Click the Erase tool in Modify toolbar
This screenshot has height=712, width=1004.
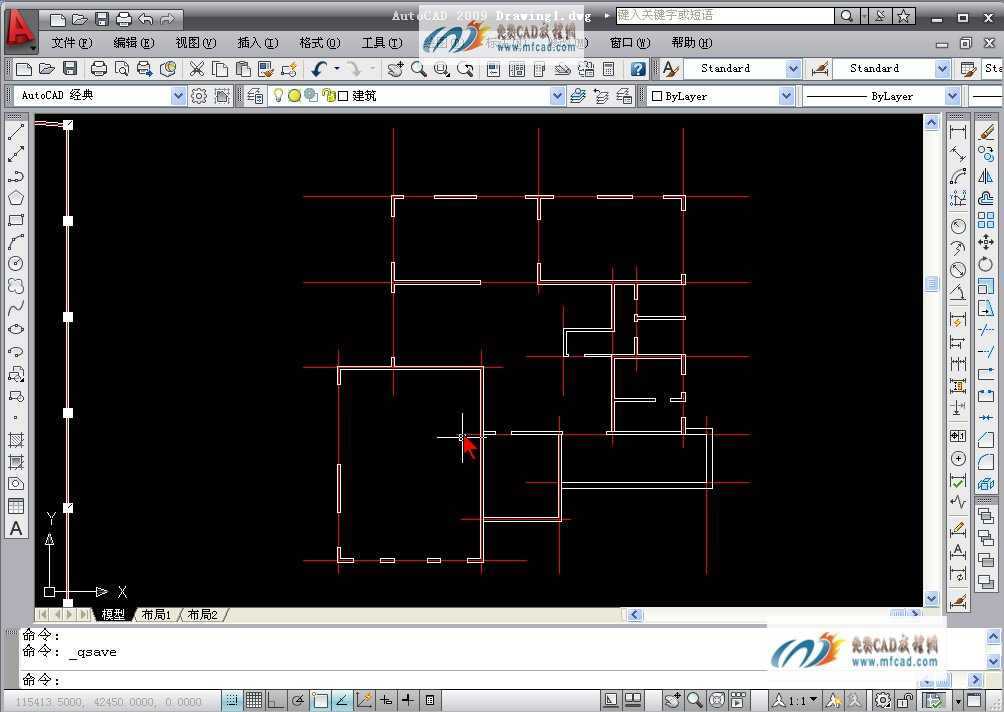click(986, 133)
